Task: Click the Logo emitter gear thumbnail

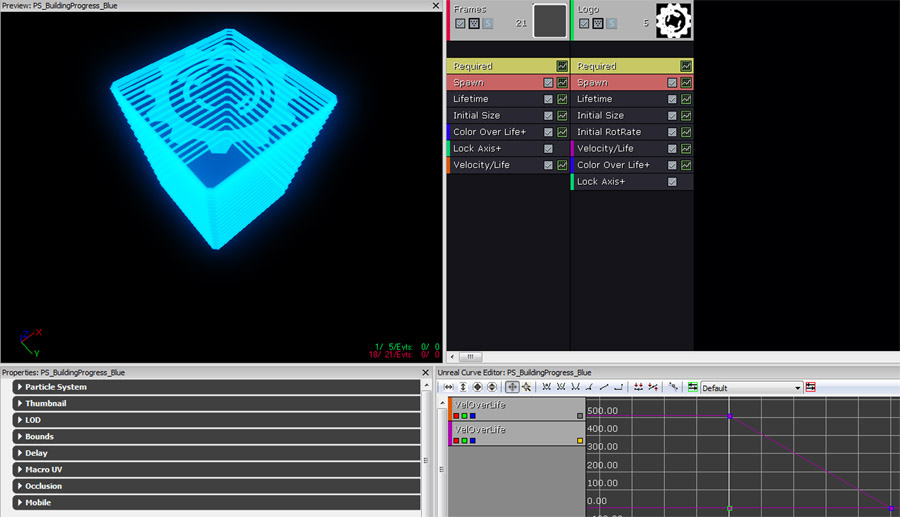Action: [674, 21]
